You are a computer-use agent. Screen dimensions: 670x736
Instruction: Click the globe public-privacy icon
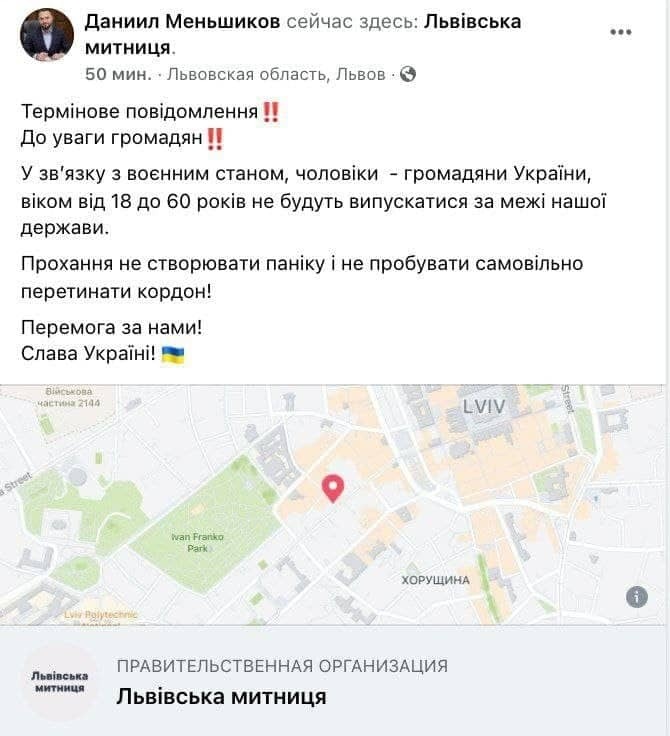[x=408, y=74]
